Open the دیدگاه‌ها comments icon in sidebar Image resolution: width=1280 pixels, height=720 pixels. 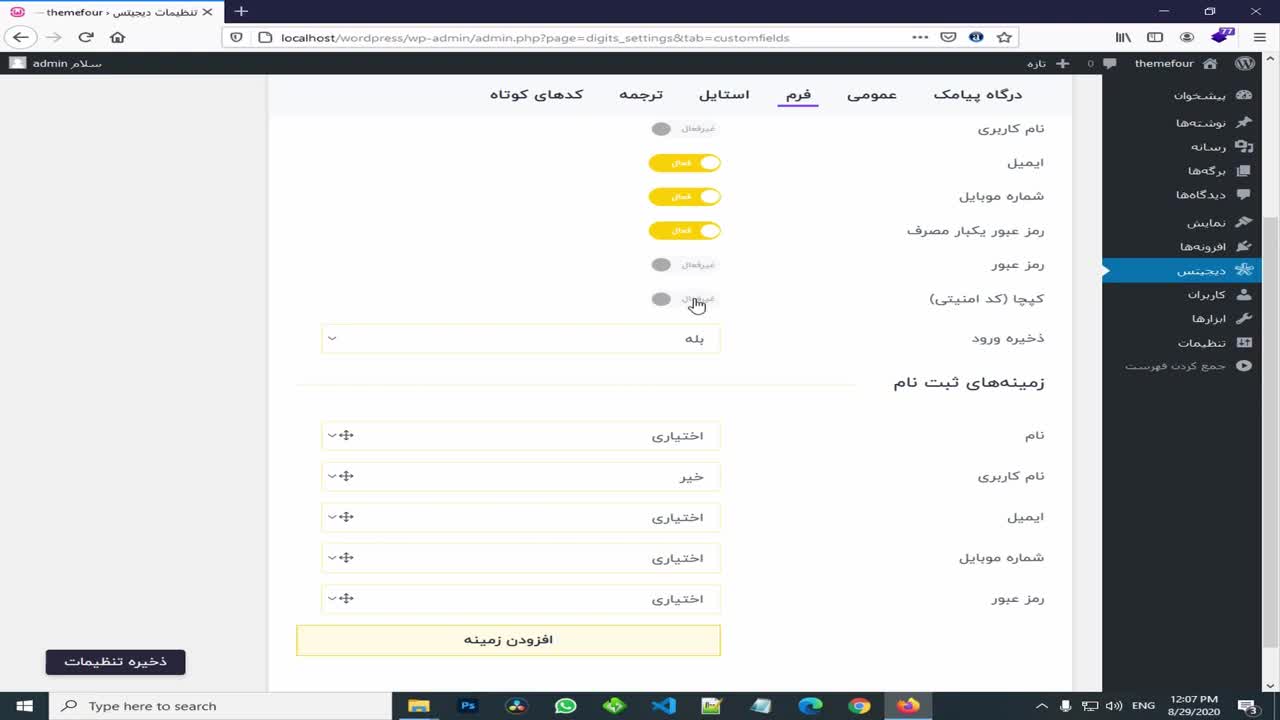1244,195
